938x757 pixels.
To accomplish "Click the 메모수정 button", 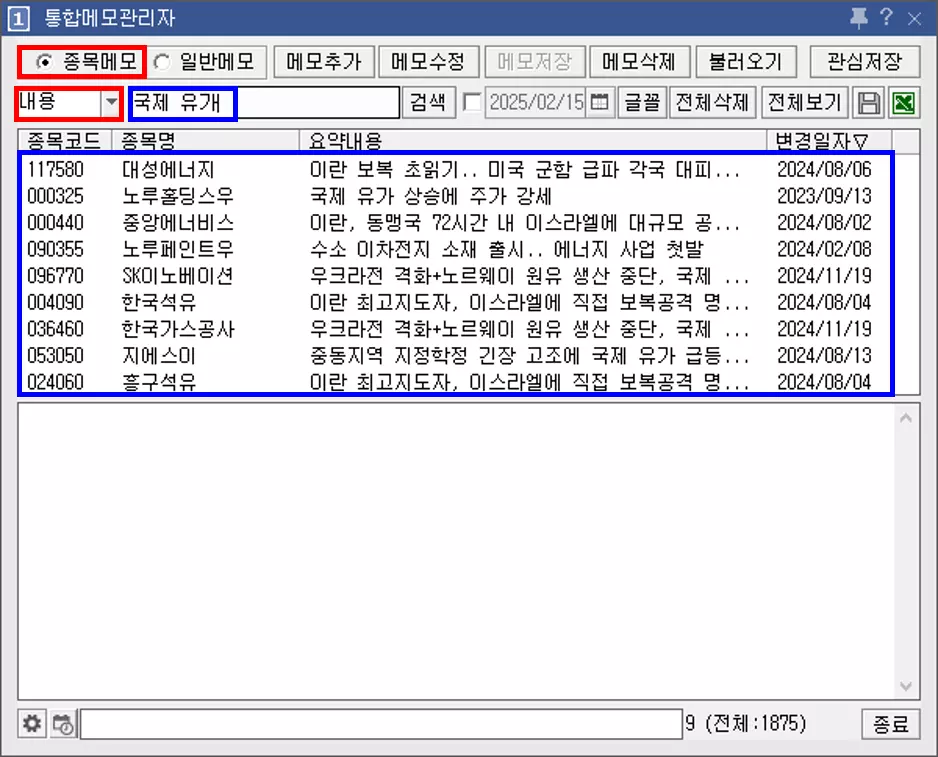I will (429, 62).
